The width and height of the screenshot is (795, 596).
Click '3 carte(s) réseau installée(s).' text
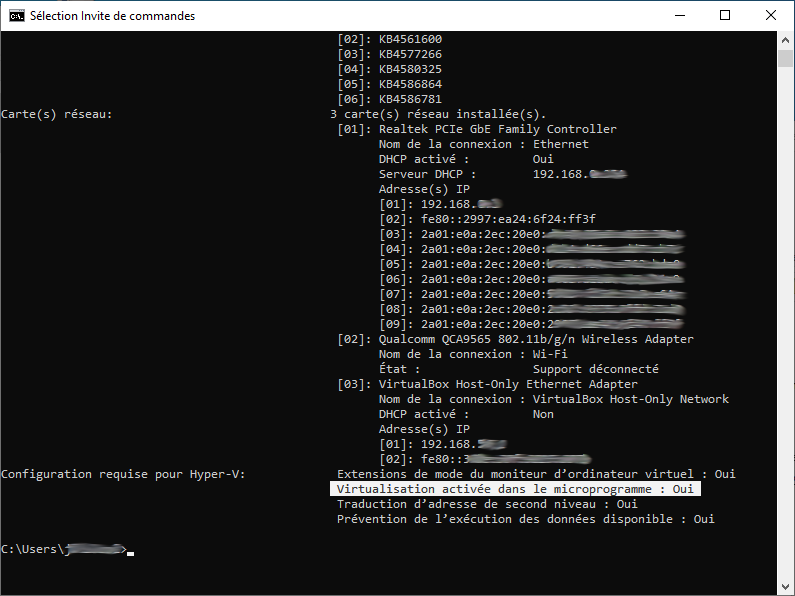pyautogui.click(x=438, y=114)
